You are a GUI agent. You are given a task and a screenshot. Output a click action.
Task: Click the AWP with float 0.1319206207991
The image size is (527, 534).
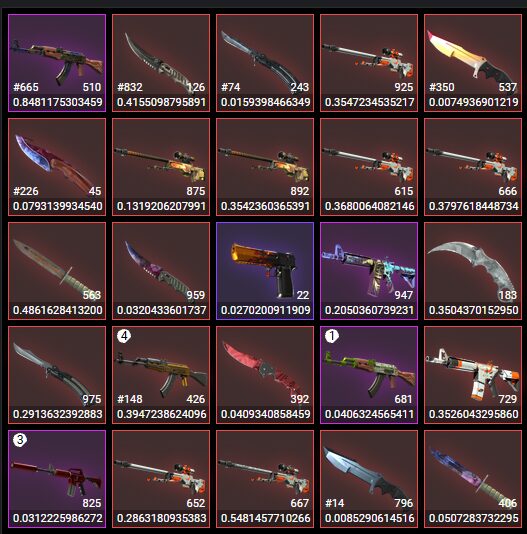tap(161, 167)
